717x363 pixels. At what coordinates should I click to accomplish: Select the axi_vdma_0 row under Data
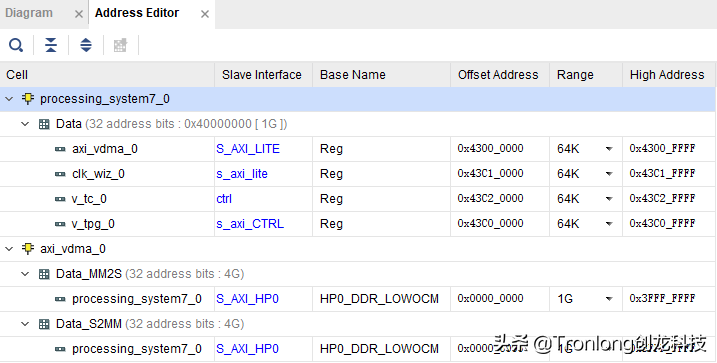click(358, 149)
